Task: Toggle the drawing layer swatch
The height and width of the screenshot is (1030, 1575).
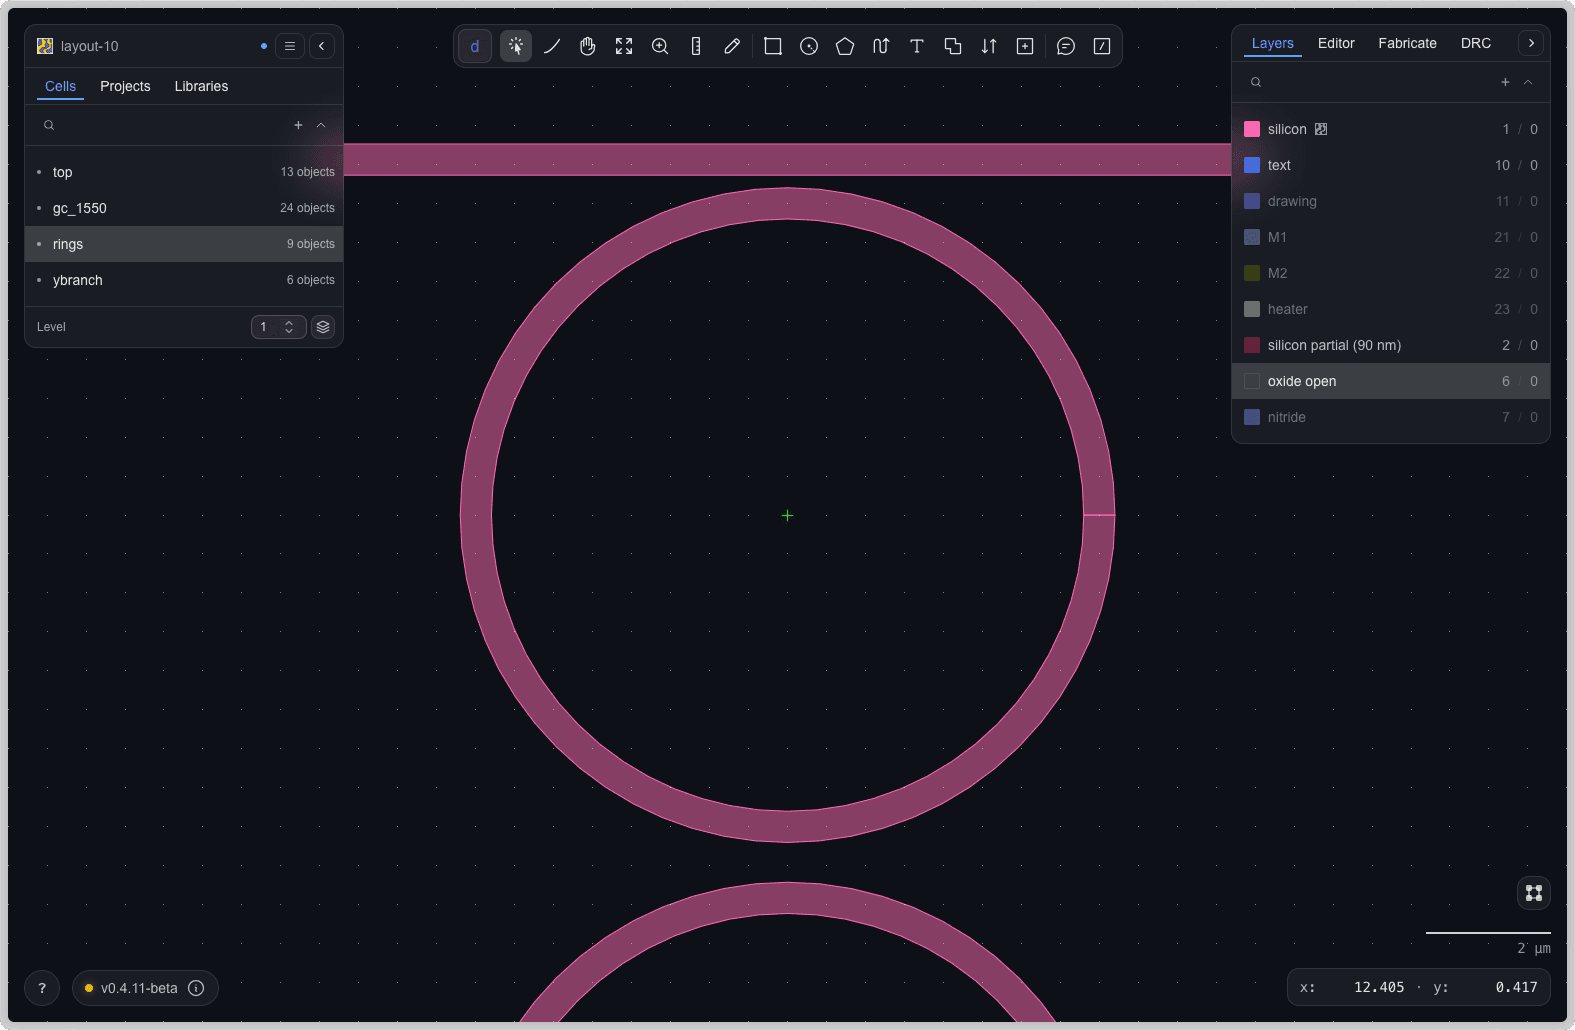Action: (1252, 201)
